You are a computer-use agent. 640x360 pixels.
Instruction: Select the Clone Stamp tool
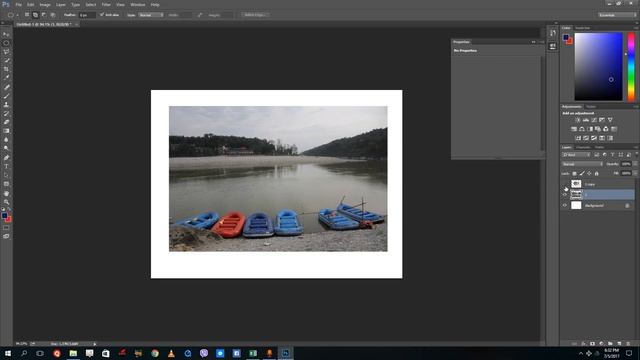(x=6, y=104)
